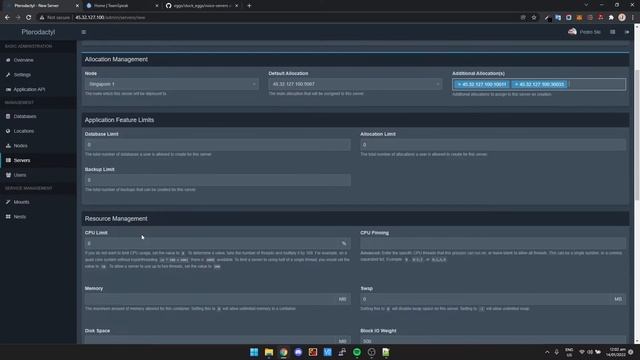
Task: Open the Chrome profile avatar
Action: [622, 18]
